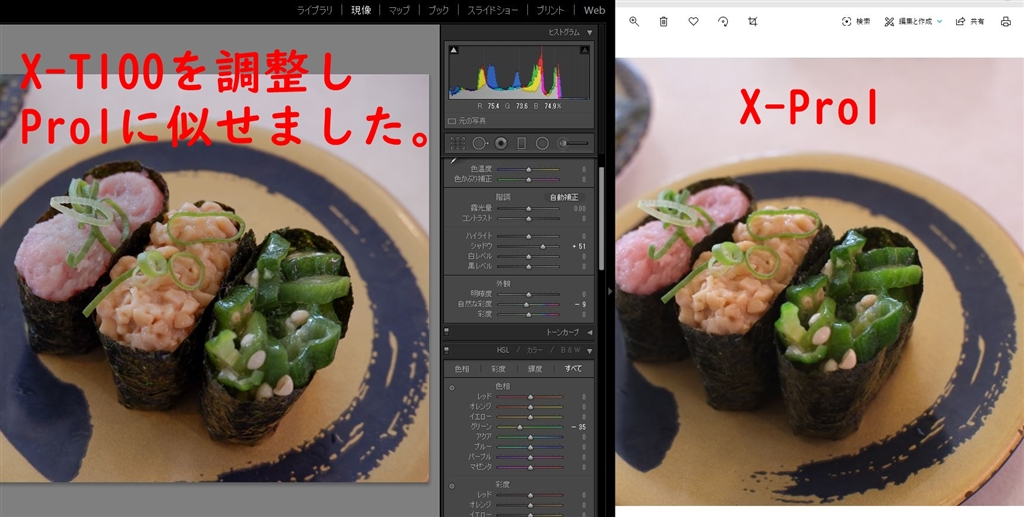The image size is (1024, 517).
Task: Click the 検索 visual search button
Action: [856, 22]
